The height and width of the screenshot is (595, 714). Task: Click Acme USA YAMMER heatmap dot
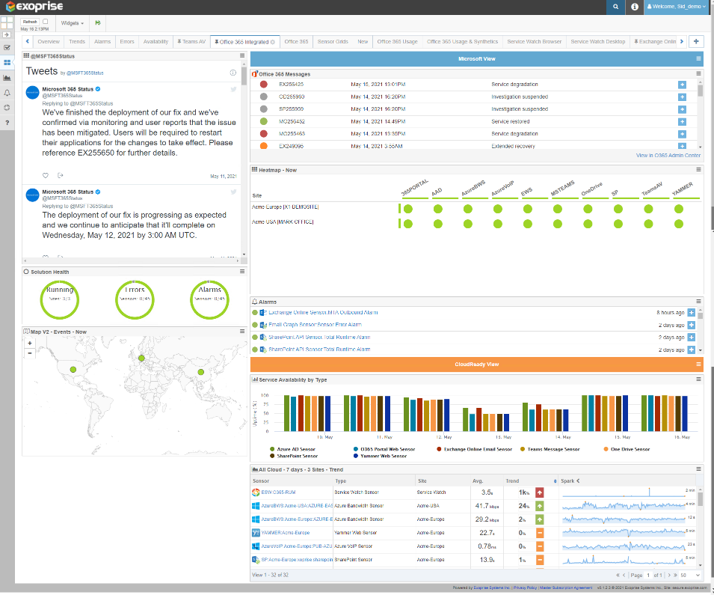pos(678,224)
